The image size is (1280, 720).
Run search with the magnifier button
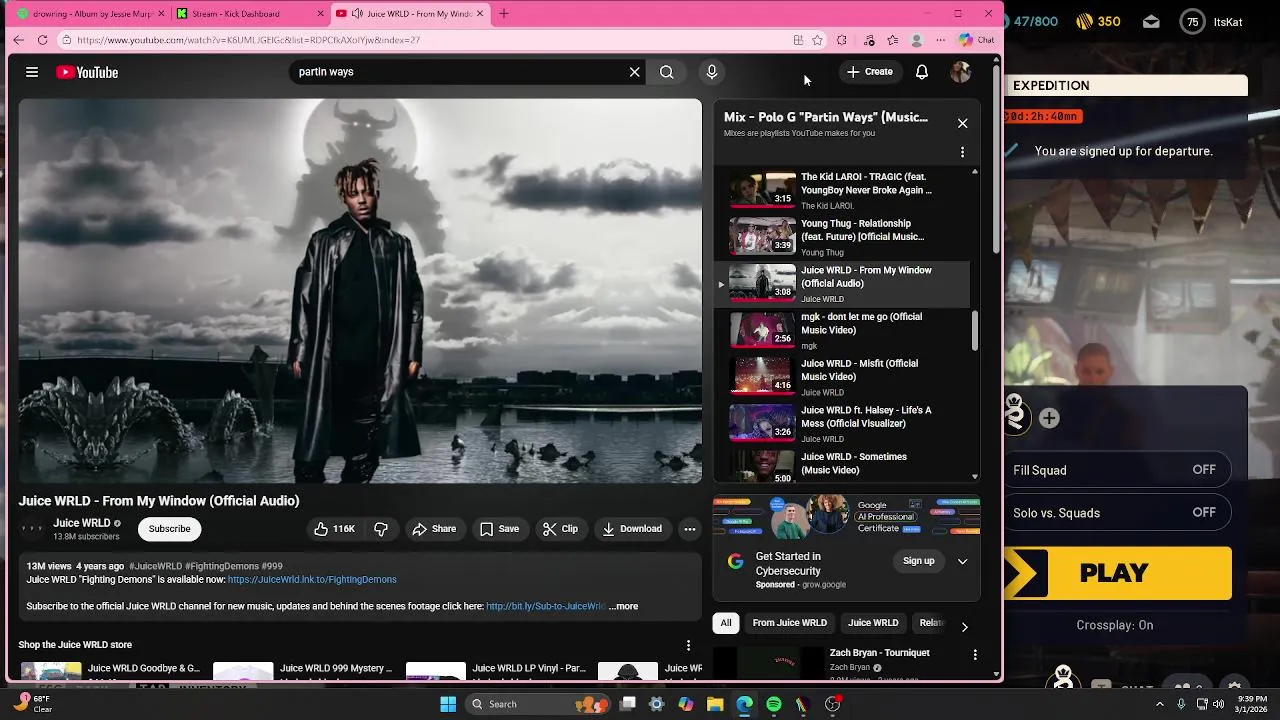(x=667, y=72)
